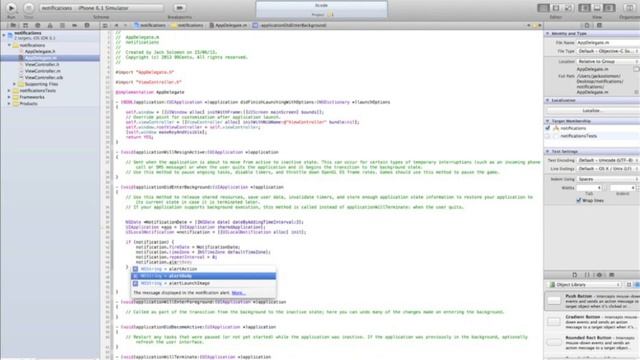Show the File inspector tab
Viewport: 640px width, 360px height.
click(587, 25)
